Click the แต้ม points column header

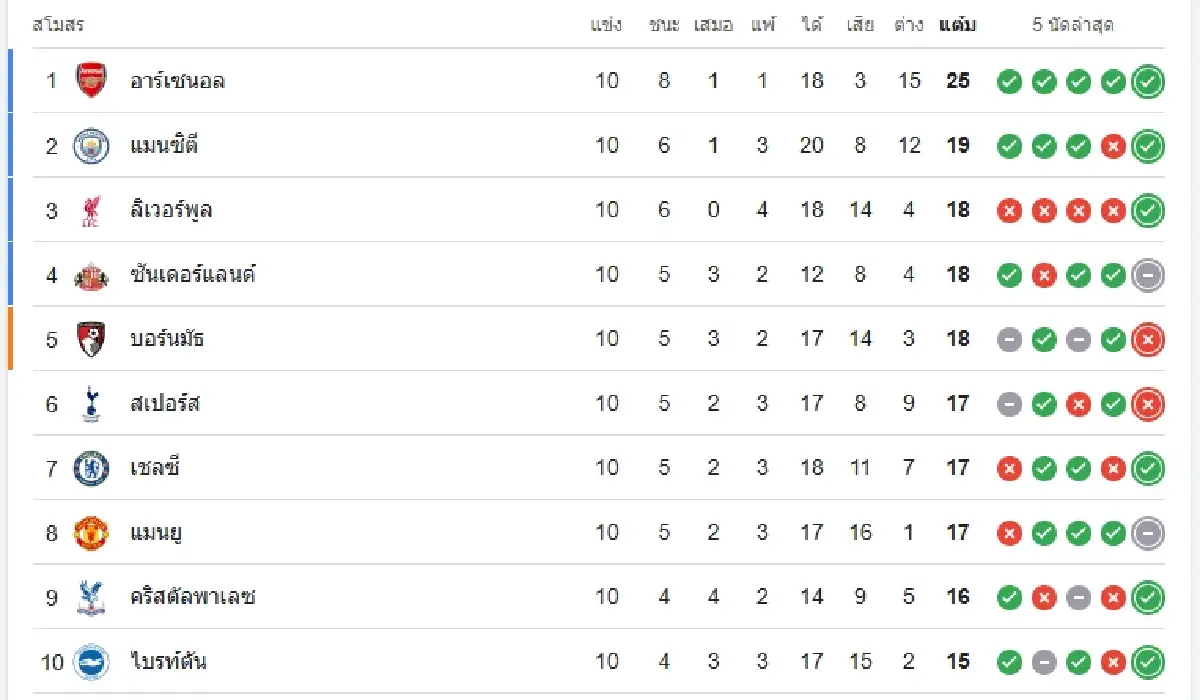957,25
